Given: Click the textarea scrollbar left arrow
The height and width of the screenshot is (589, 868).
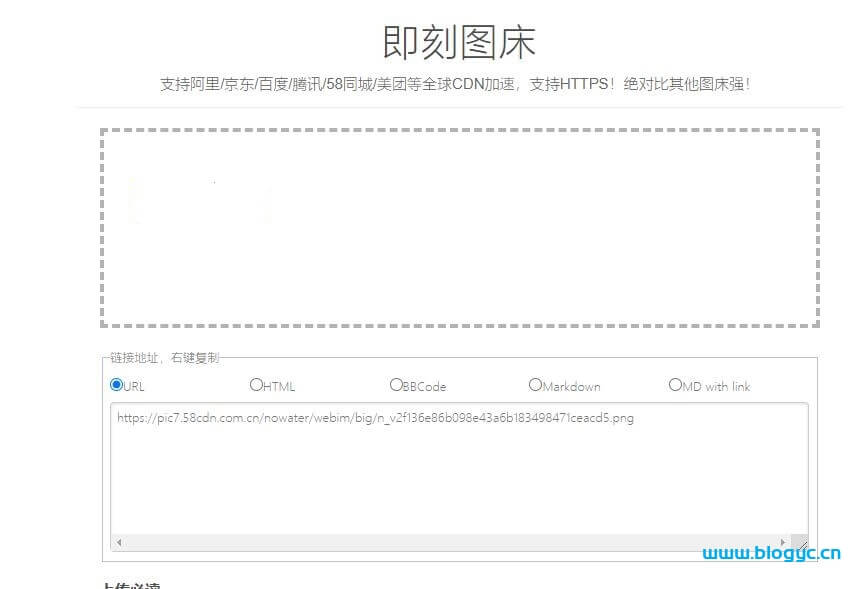Looking at the screenshot, I should 119,542.
